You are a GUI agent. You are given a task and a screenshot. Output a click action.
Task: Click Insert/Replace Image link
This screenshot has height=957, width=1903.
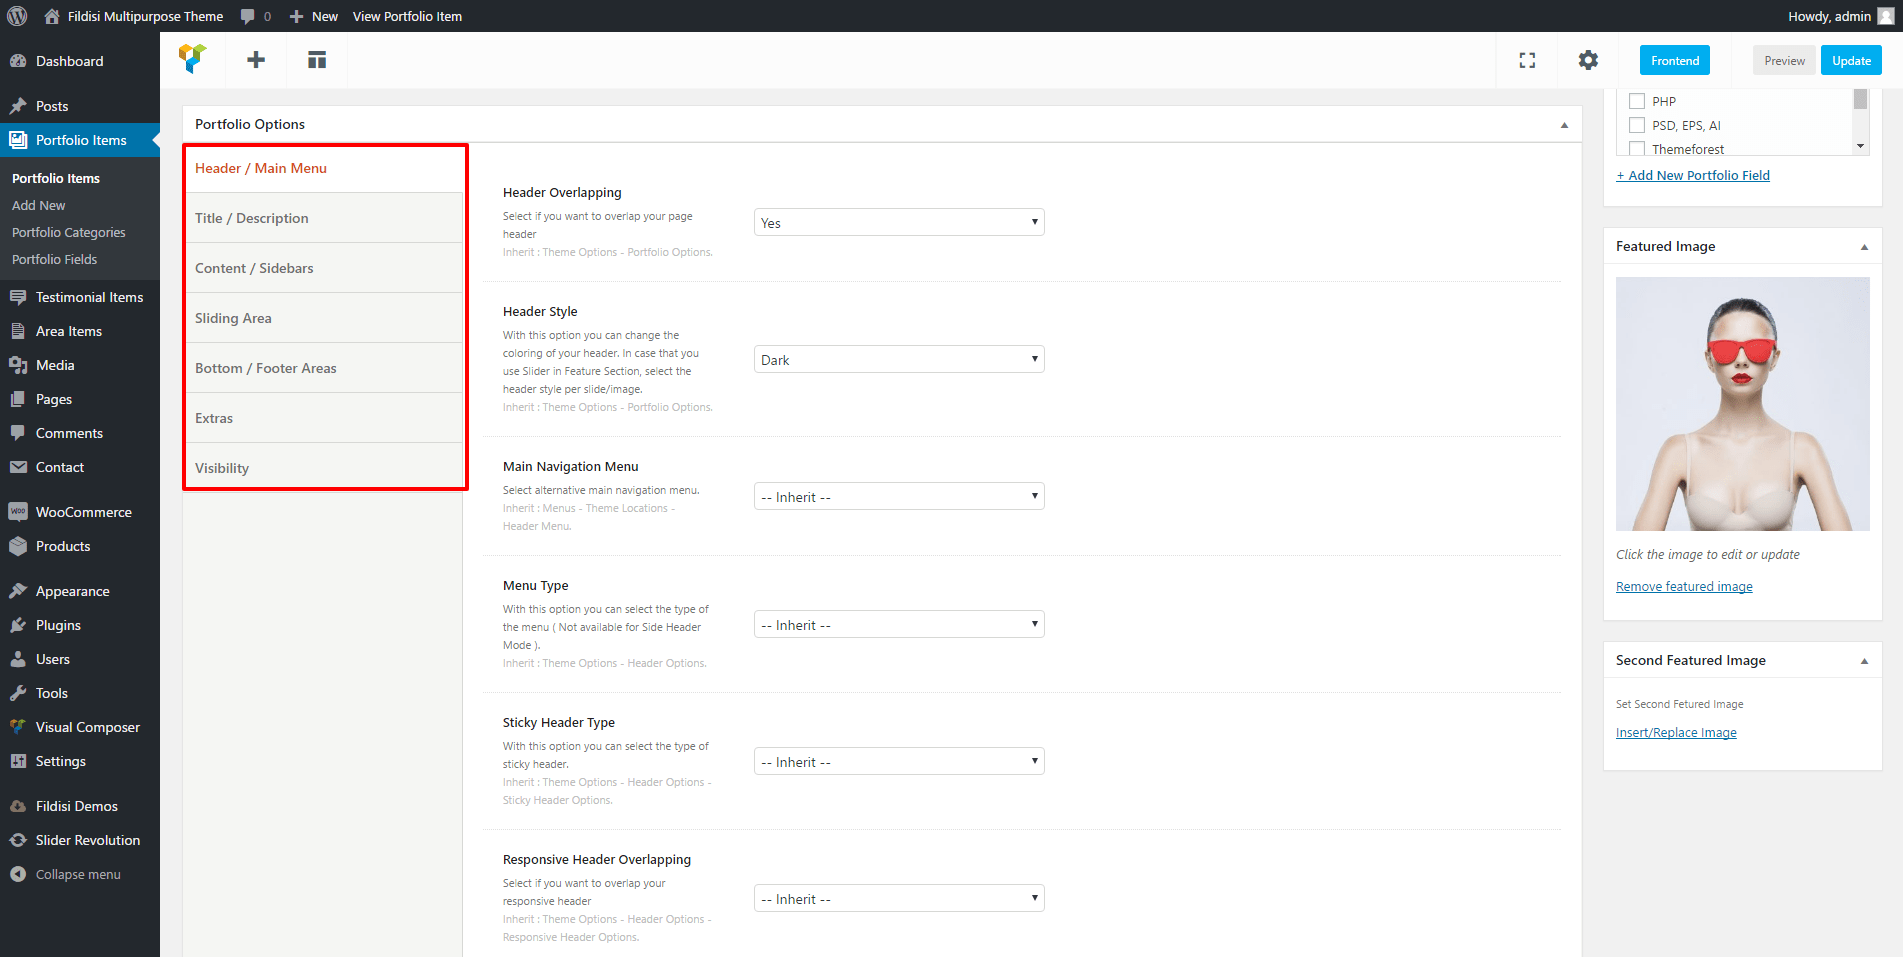pos(1676,733)
